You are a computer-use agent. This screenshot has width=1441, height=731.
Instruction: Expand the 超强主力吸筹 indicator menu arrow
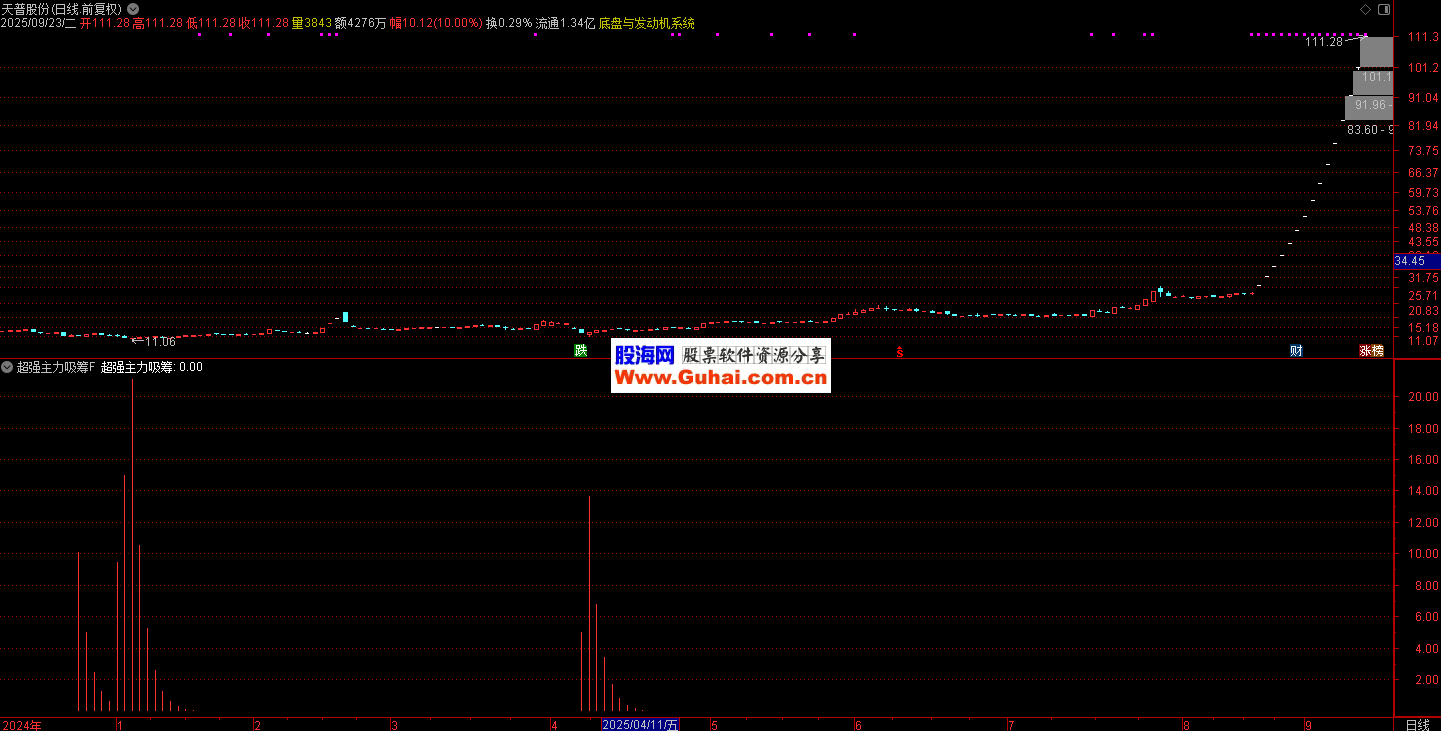7,367
